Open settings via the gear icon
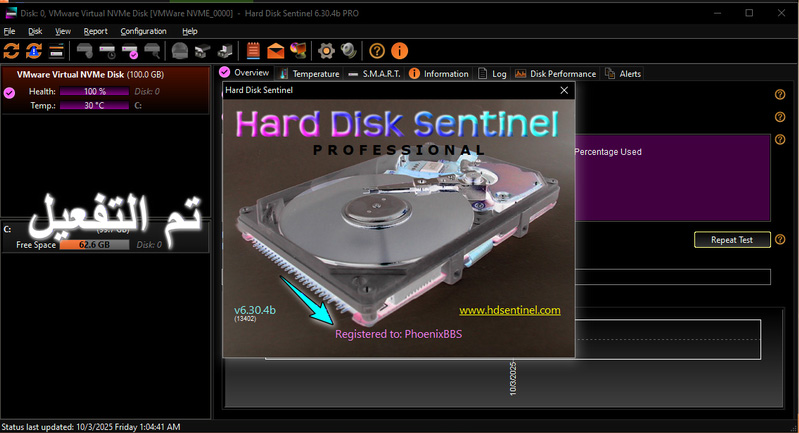Viewport: 799px width, 433px height. click(326, 51)
